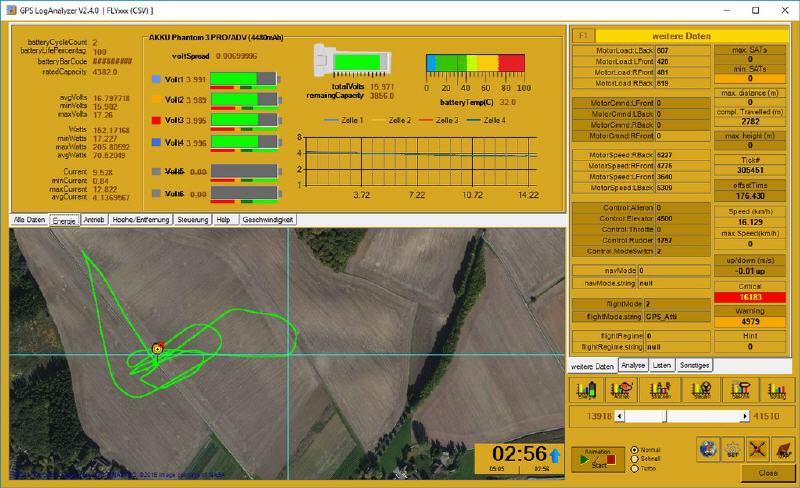Click the Control:Rudder value 1757
This screenshot has width=800, height=488.
coord(682,240)
